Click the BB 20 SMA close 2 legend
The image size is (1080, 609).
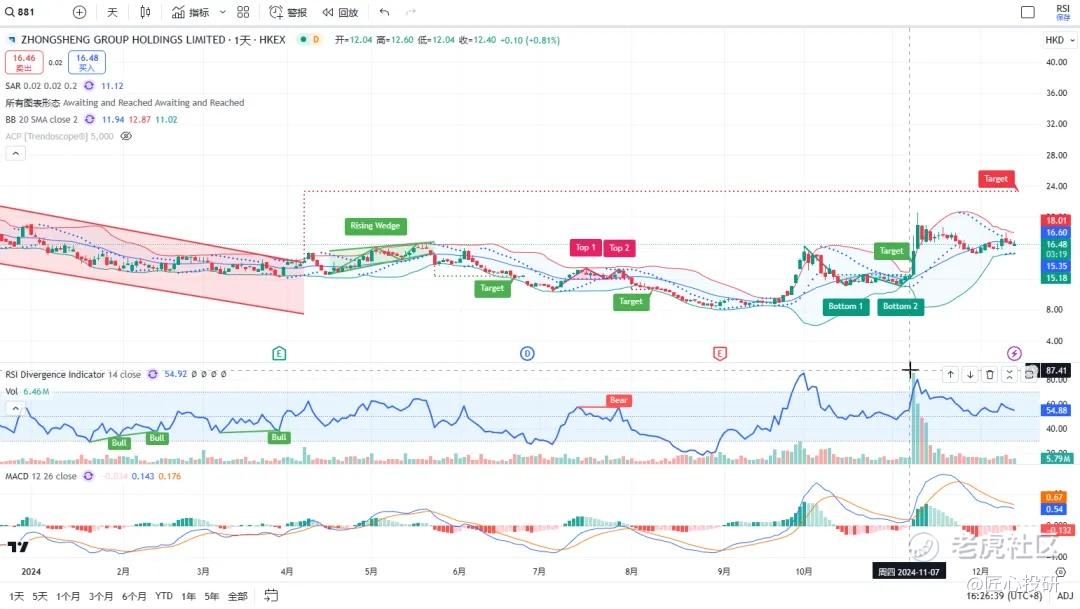[41, 119]
